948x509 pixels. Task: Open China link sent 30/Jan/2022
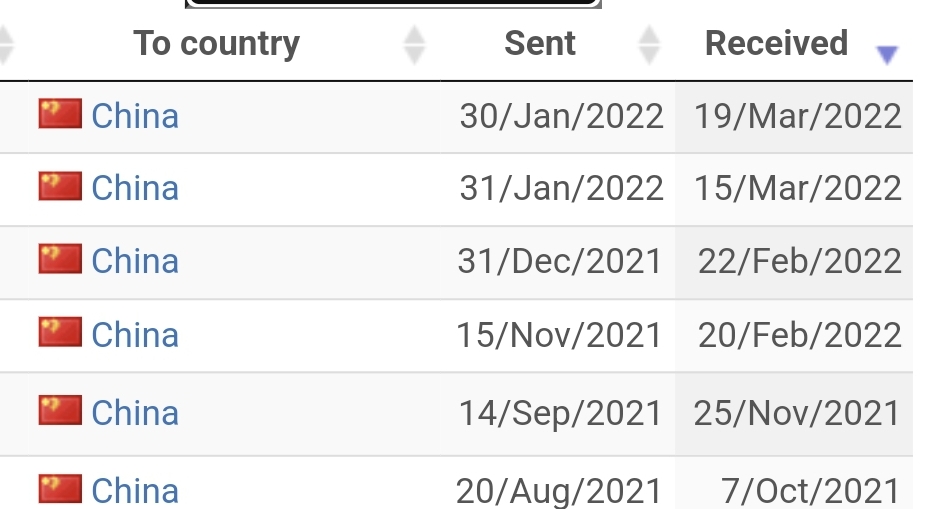135,115
